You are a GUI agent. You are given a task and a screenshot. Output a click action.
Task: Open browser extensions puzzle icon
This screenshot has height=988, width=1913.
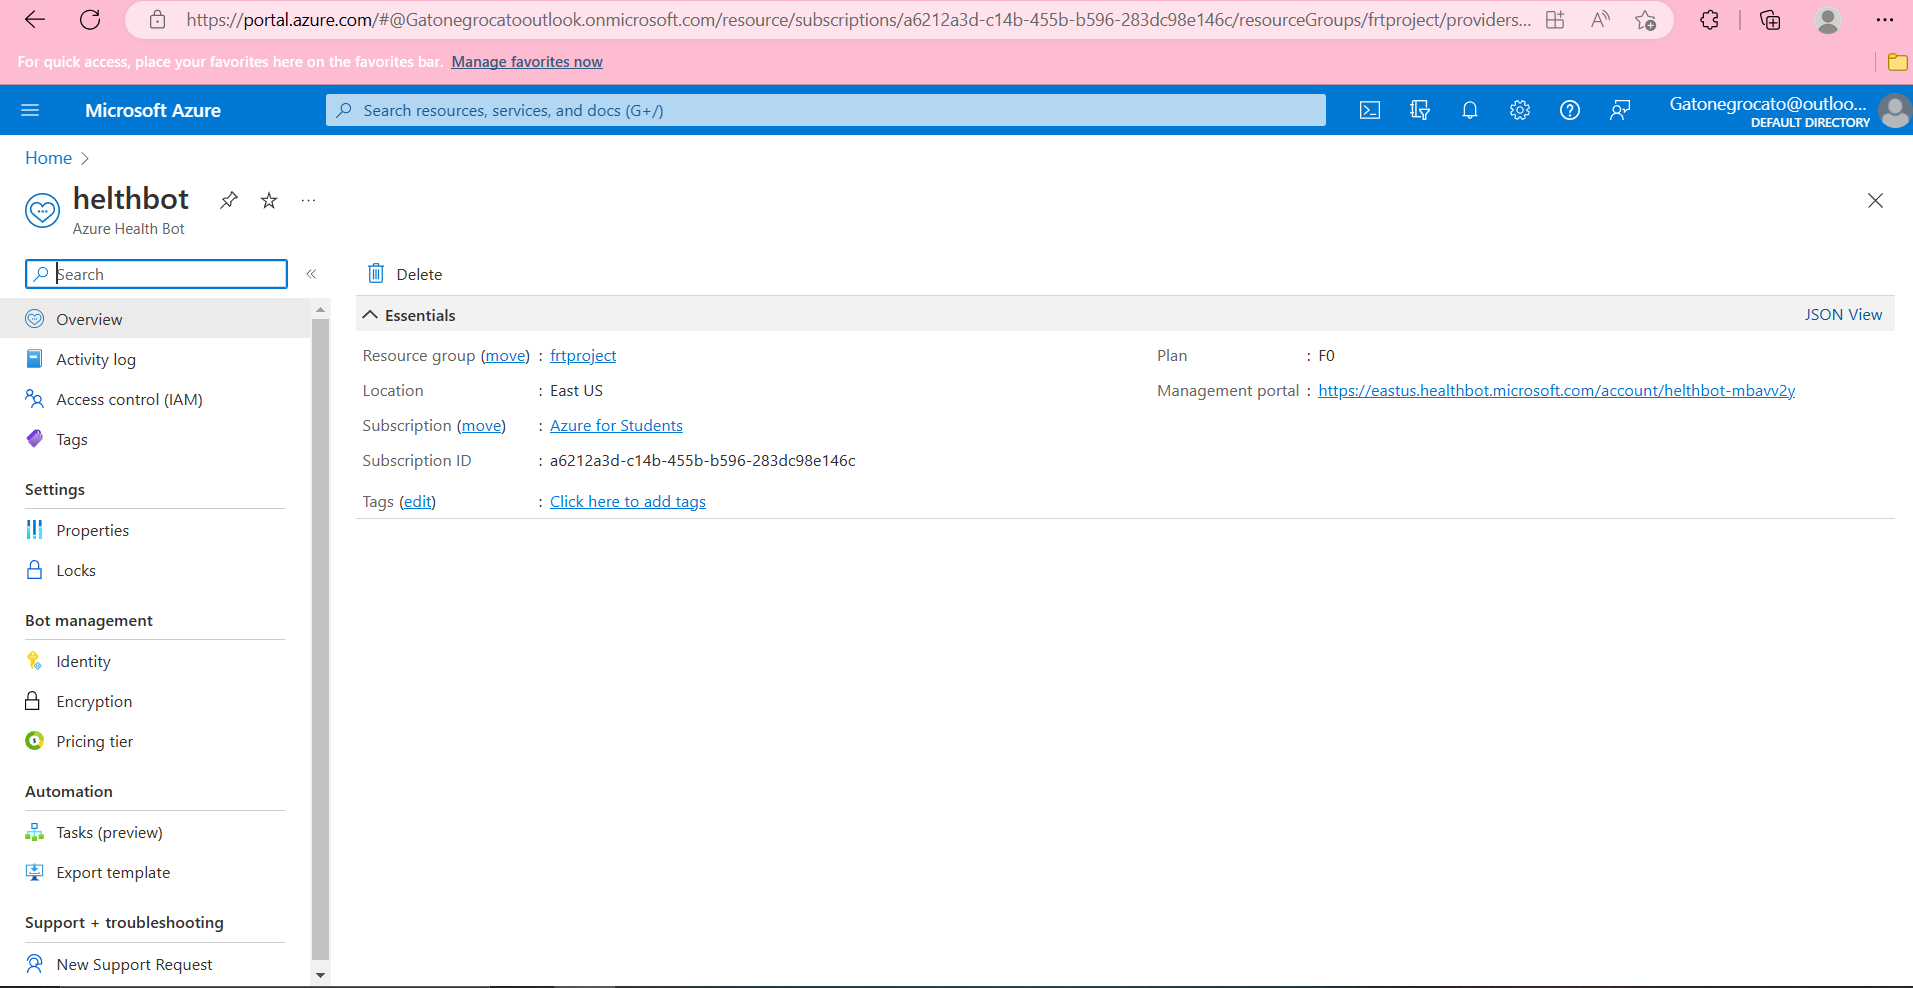click(1710, 20)
